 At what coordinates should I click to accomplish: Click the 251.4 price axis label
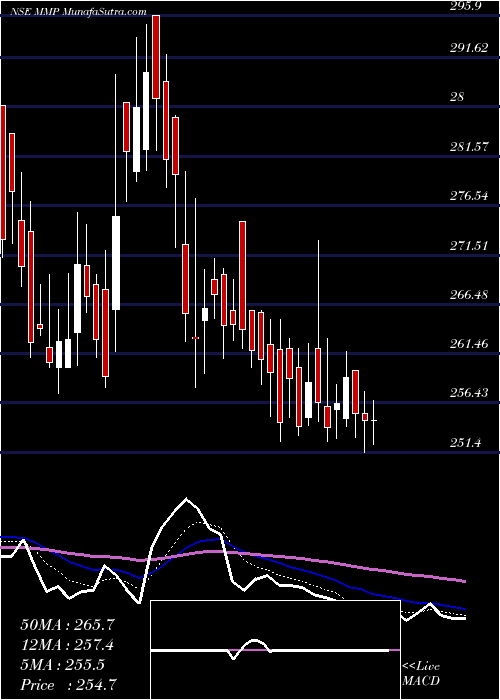click(465, 443)
